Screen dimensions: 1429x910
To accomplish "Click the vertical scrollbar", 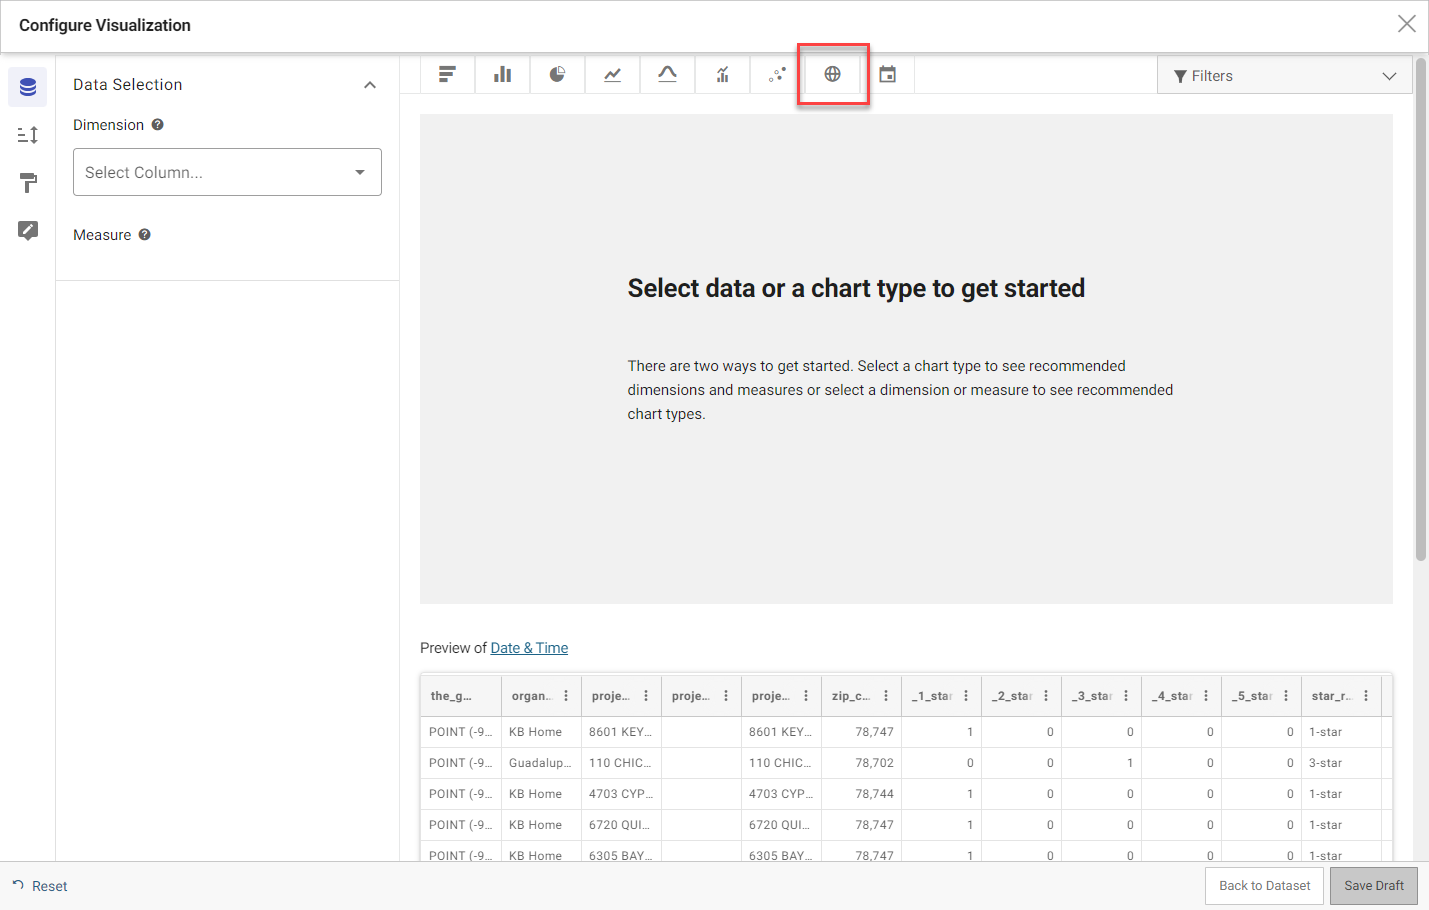I will (1421, 311).
